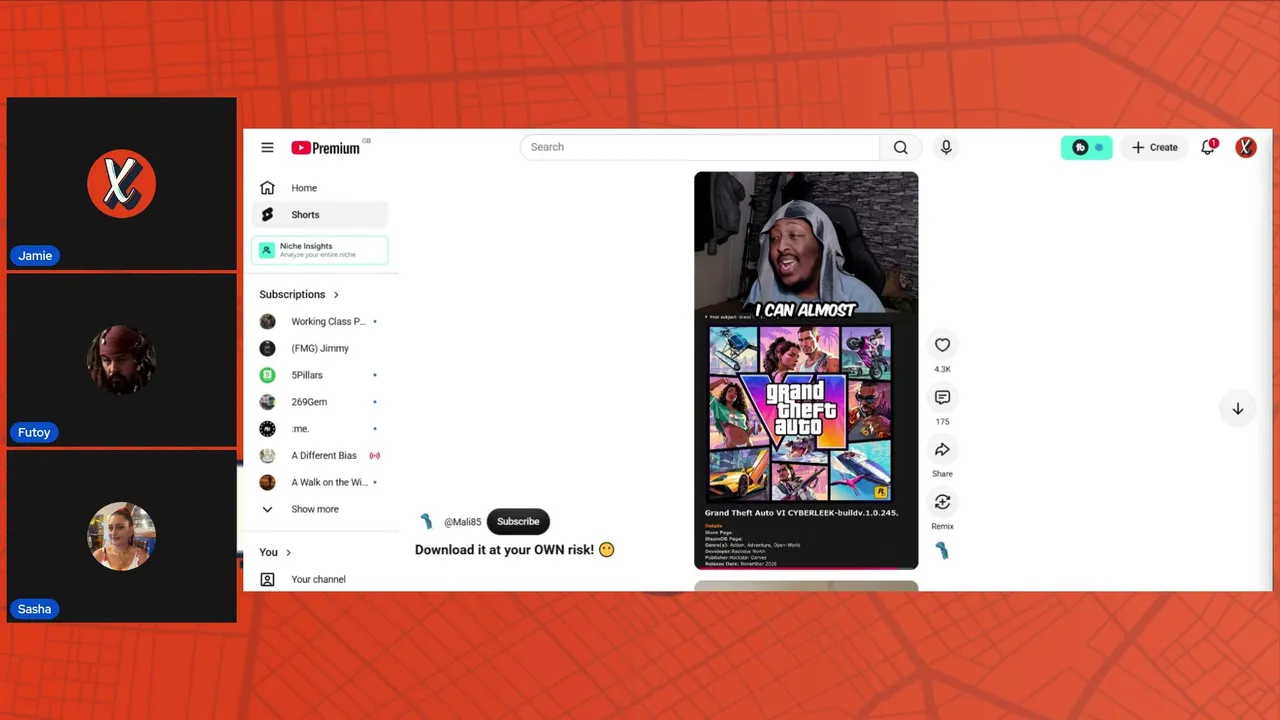1280x720 pixels.
Task: Subscribe to @Mali85
Action: (518, 521)
